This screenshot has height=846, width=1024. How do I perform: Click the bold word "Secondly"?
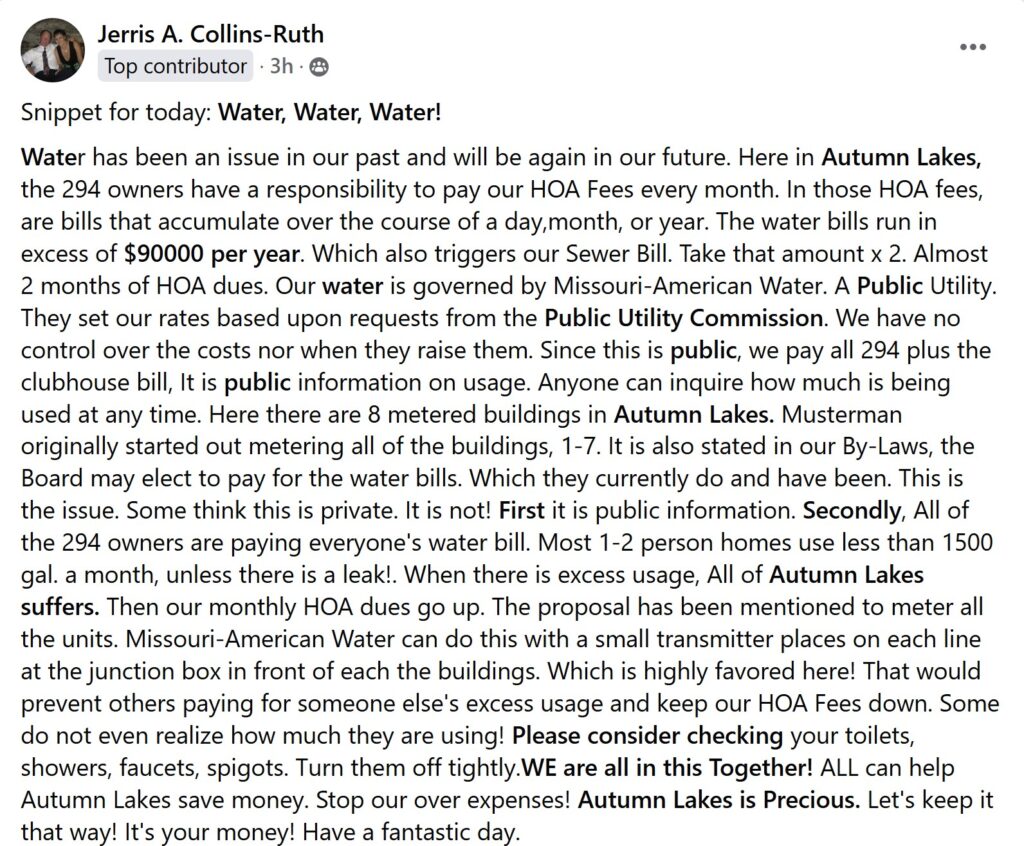coord(852,510)
